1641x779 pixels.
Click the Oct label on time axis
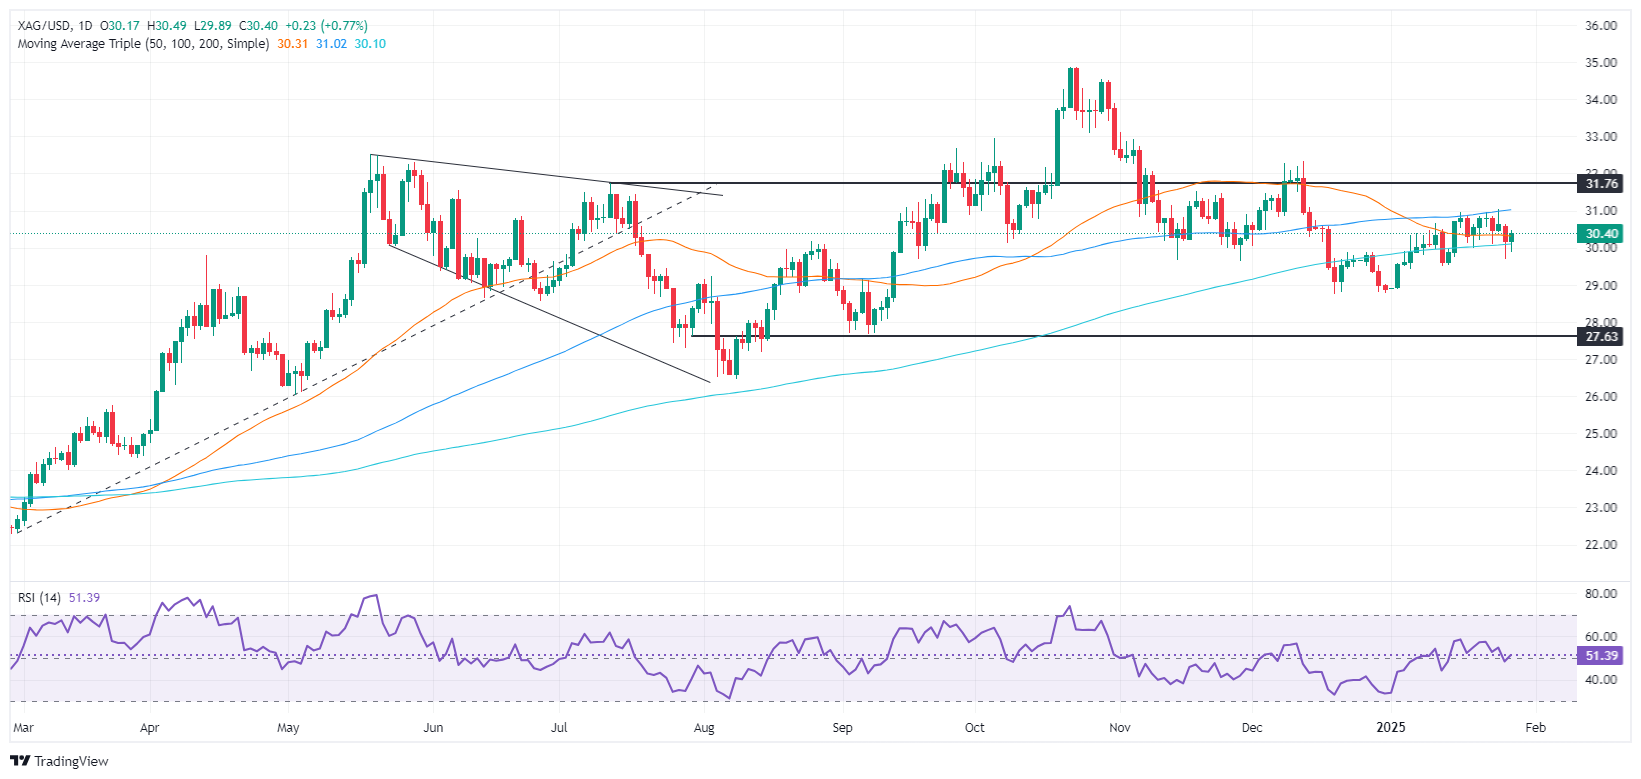[974, 727]
